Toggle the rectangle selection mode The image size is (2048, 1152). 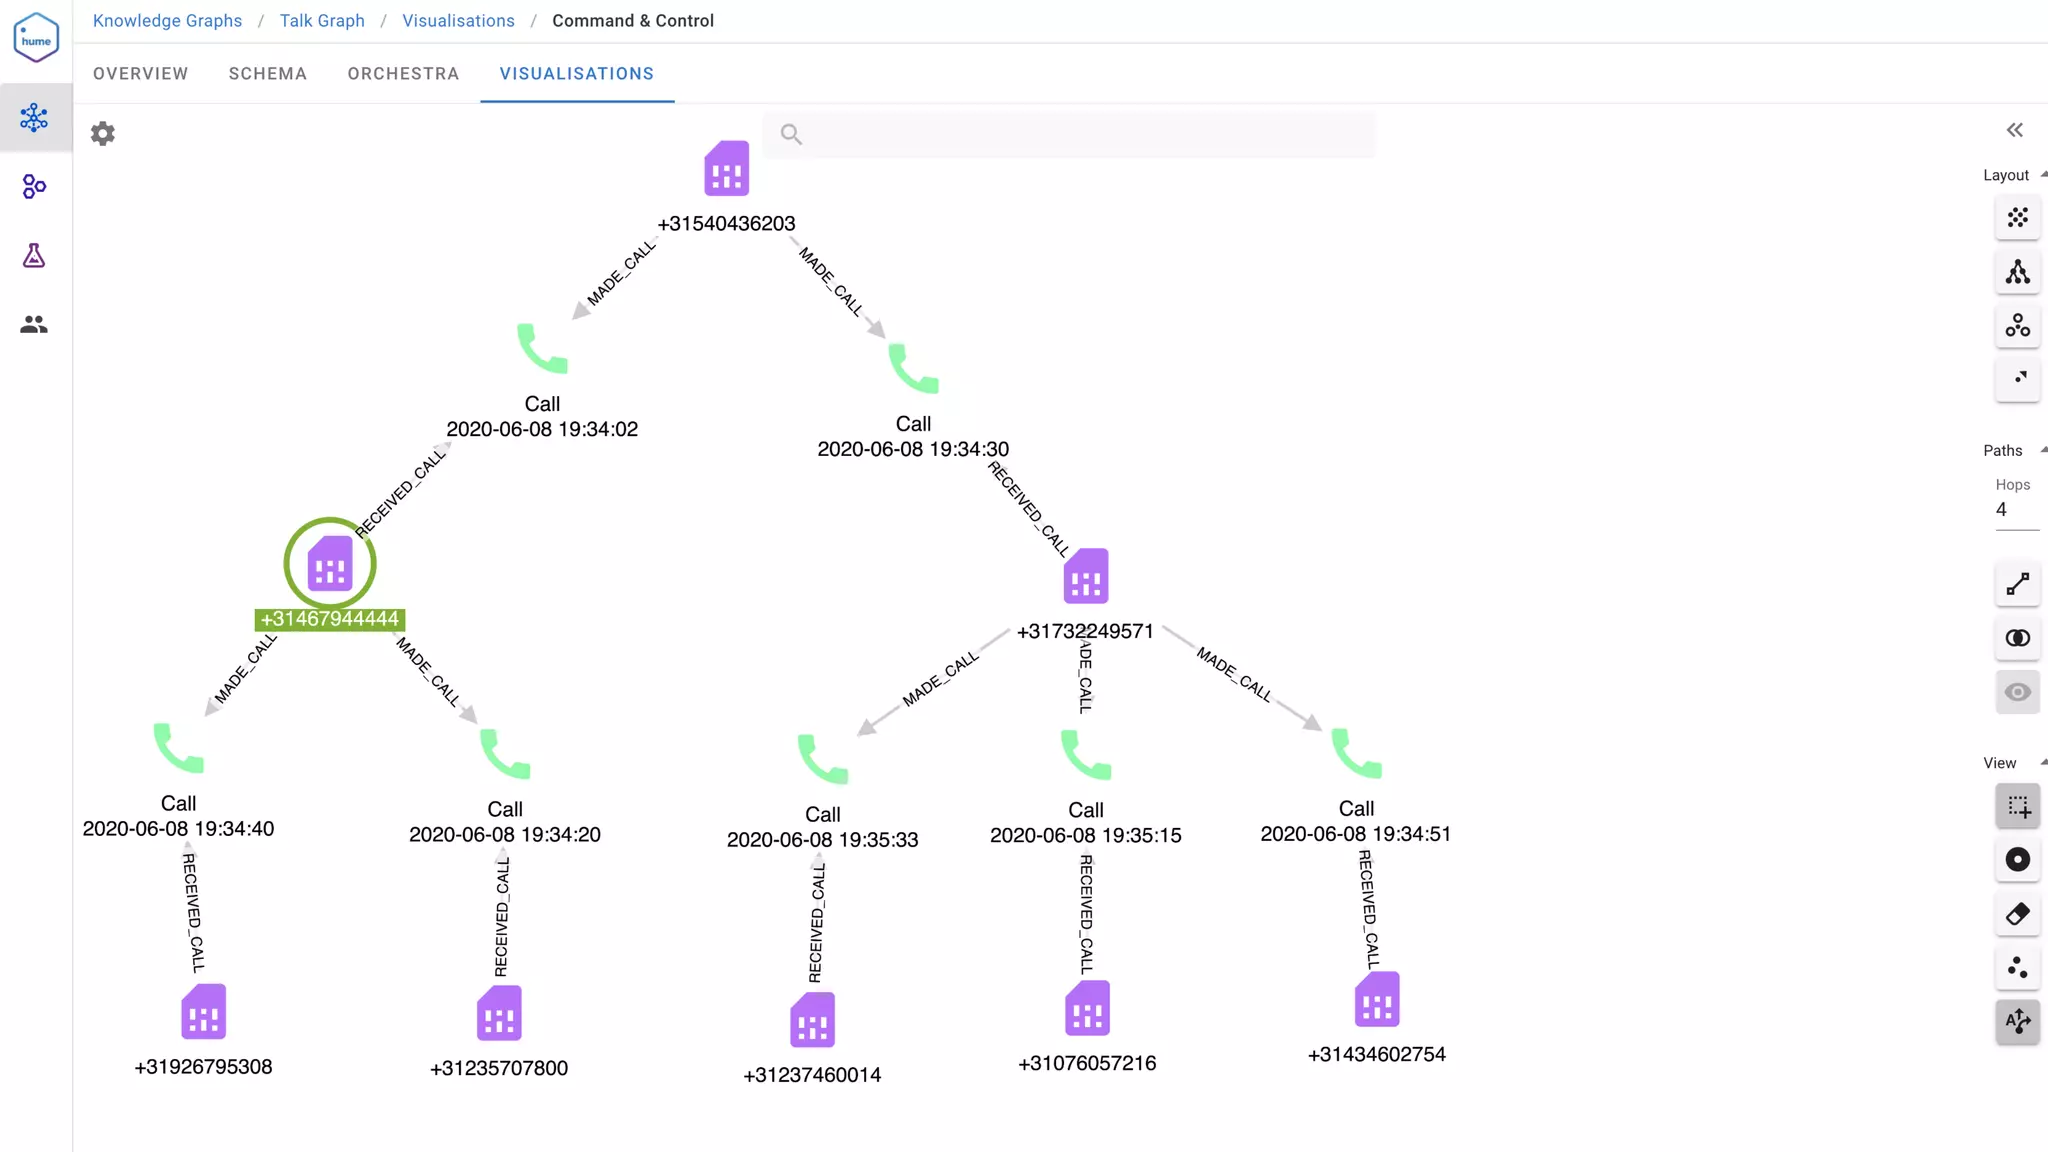(2017, 806)
